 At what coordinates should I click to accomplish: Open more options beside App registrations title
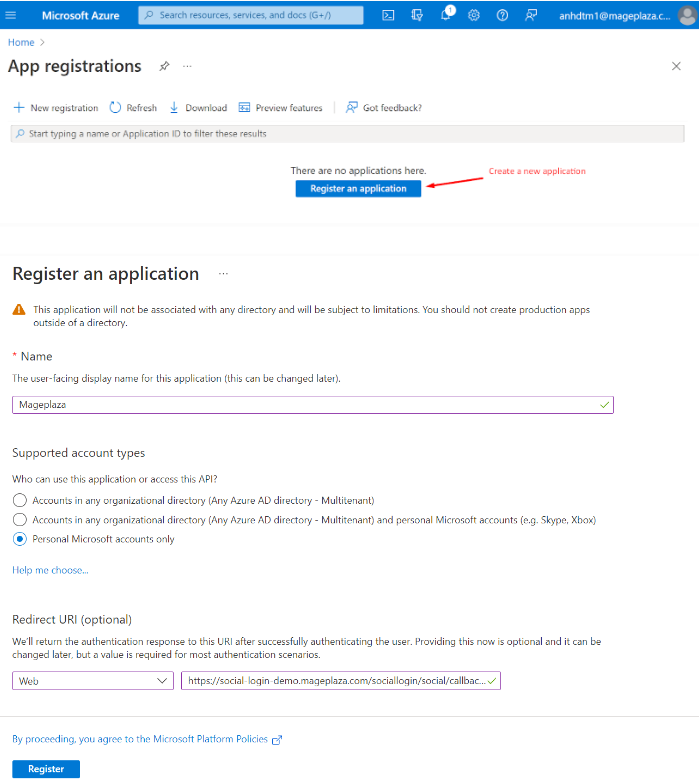coord(187,66)
